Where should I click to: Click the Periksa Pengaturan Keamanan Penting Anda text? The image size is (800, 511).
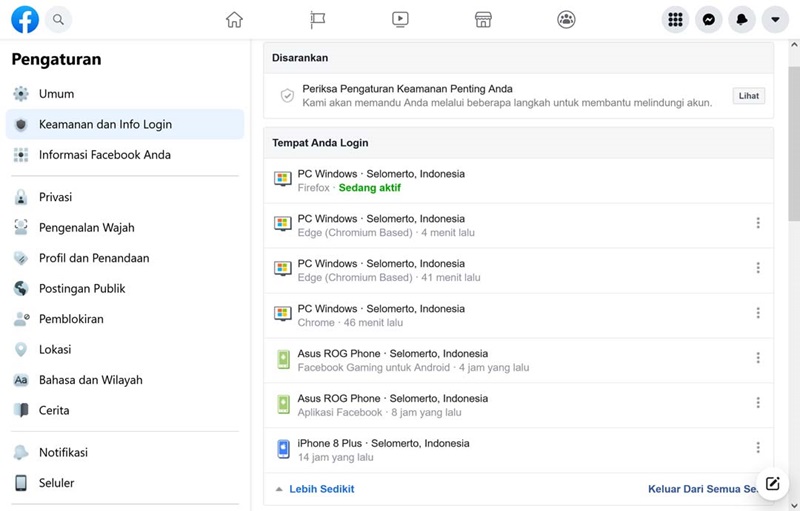(407, 89)
